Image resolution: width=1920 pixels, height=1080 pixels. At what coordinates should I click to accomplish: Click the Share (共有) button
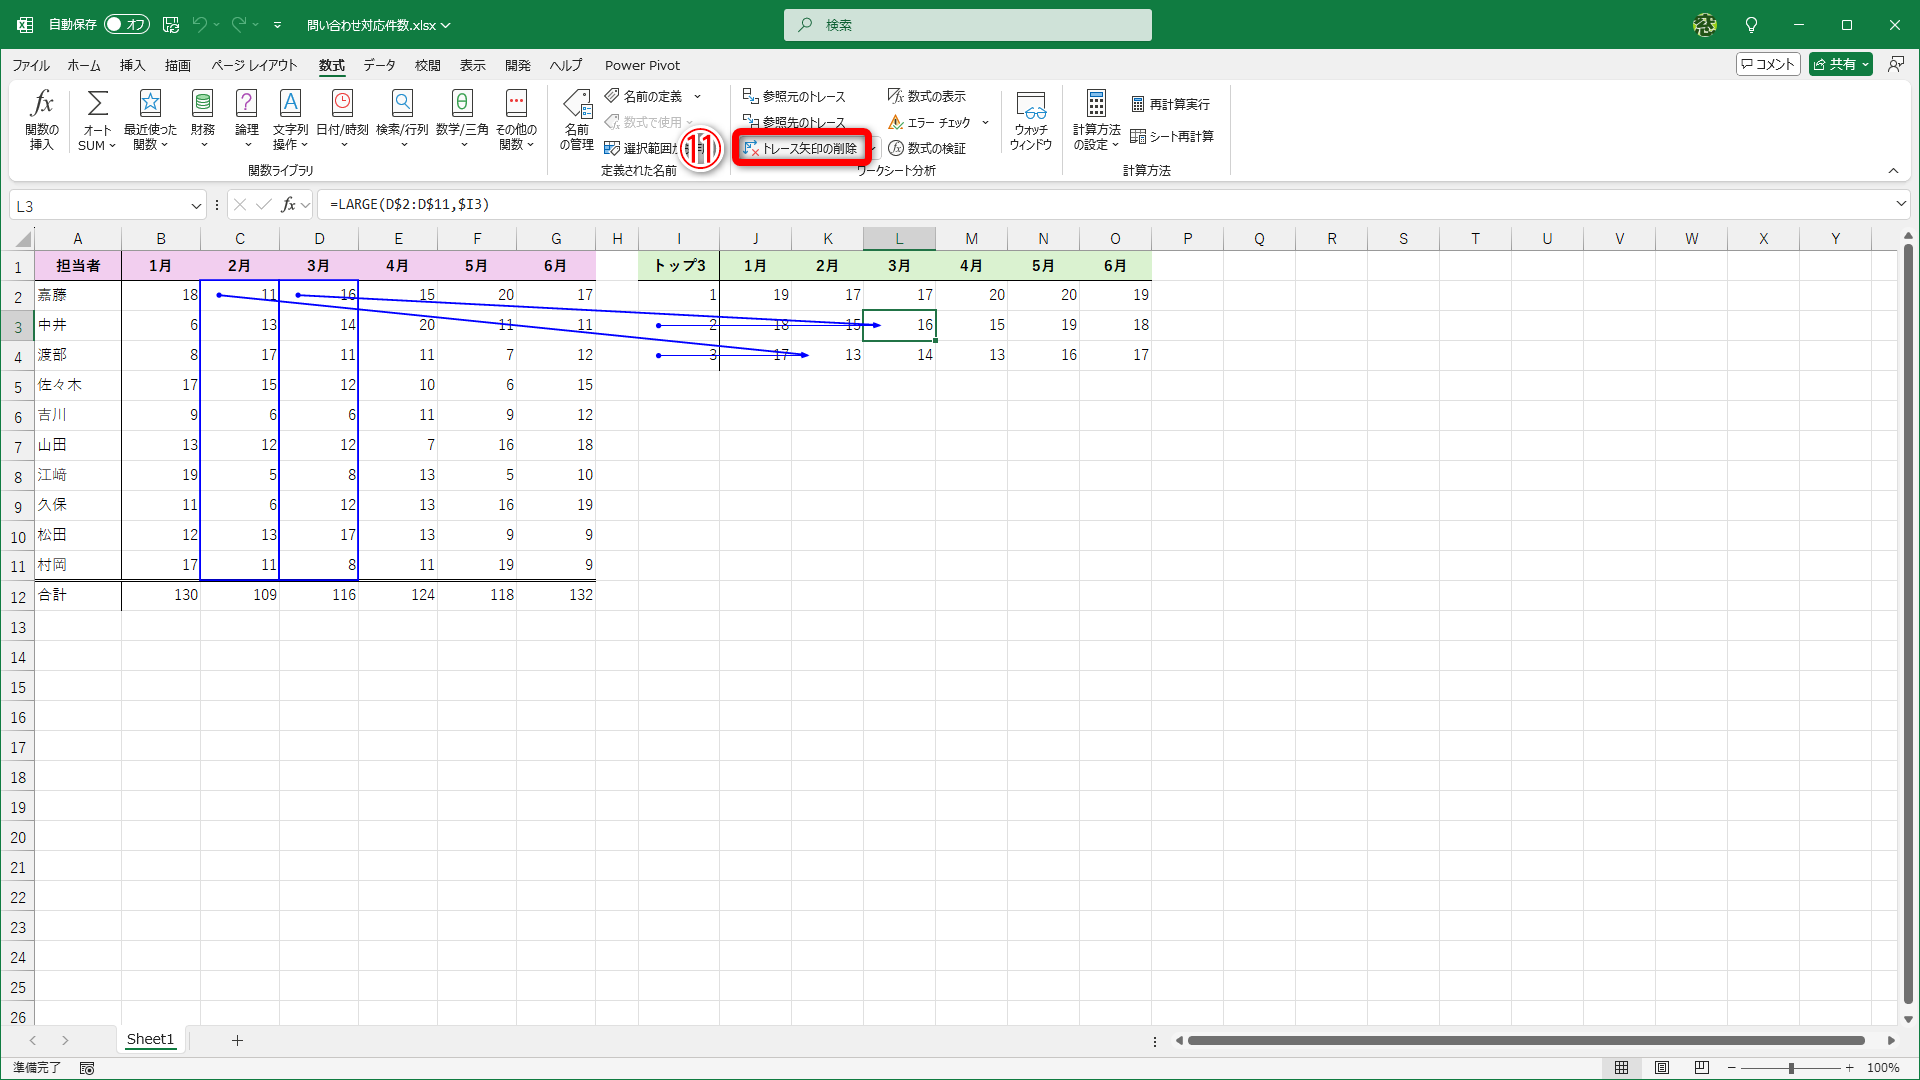click(1833, 64)
